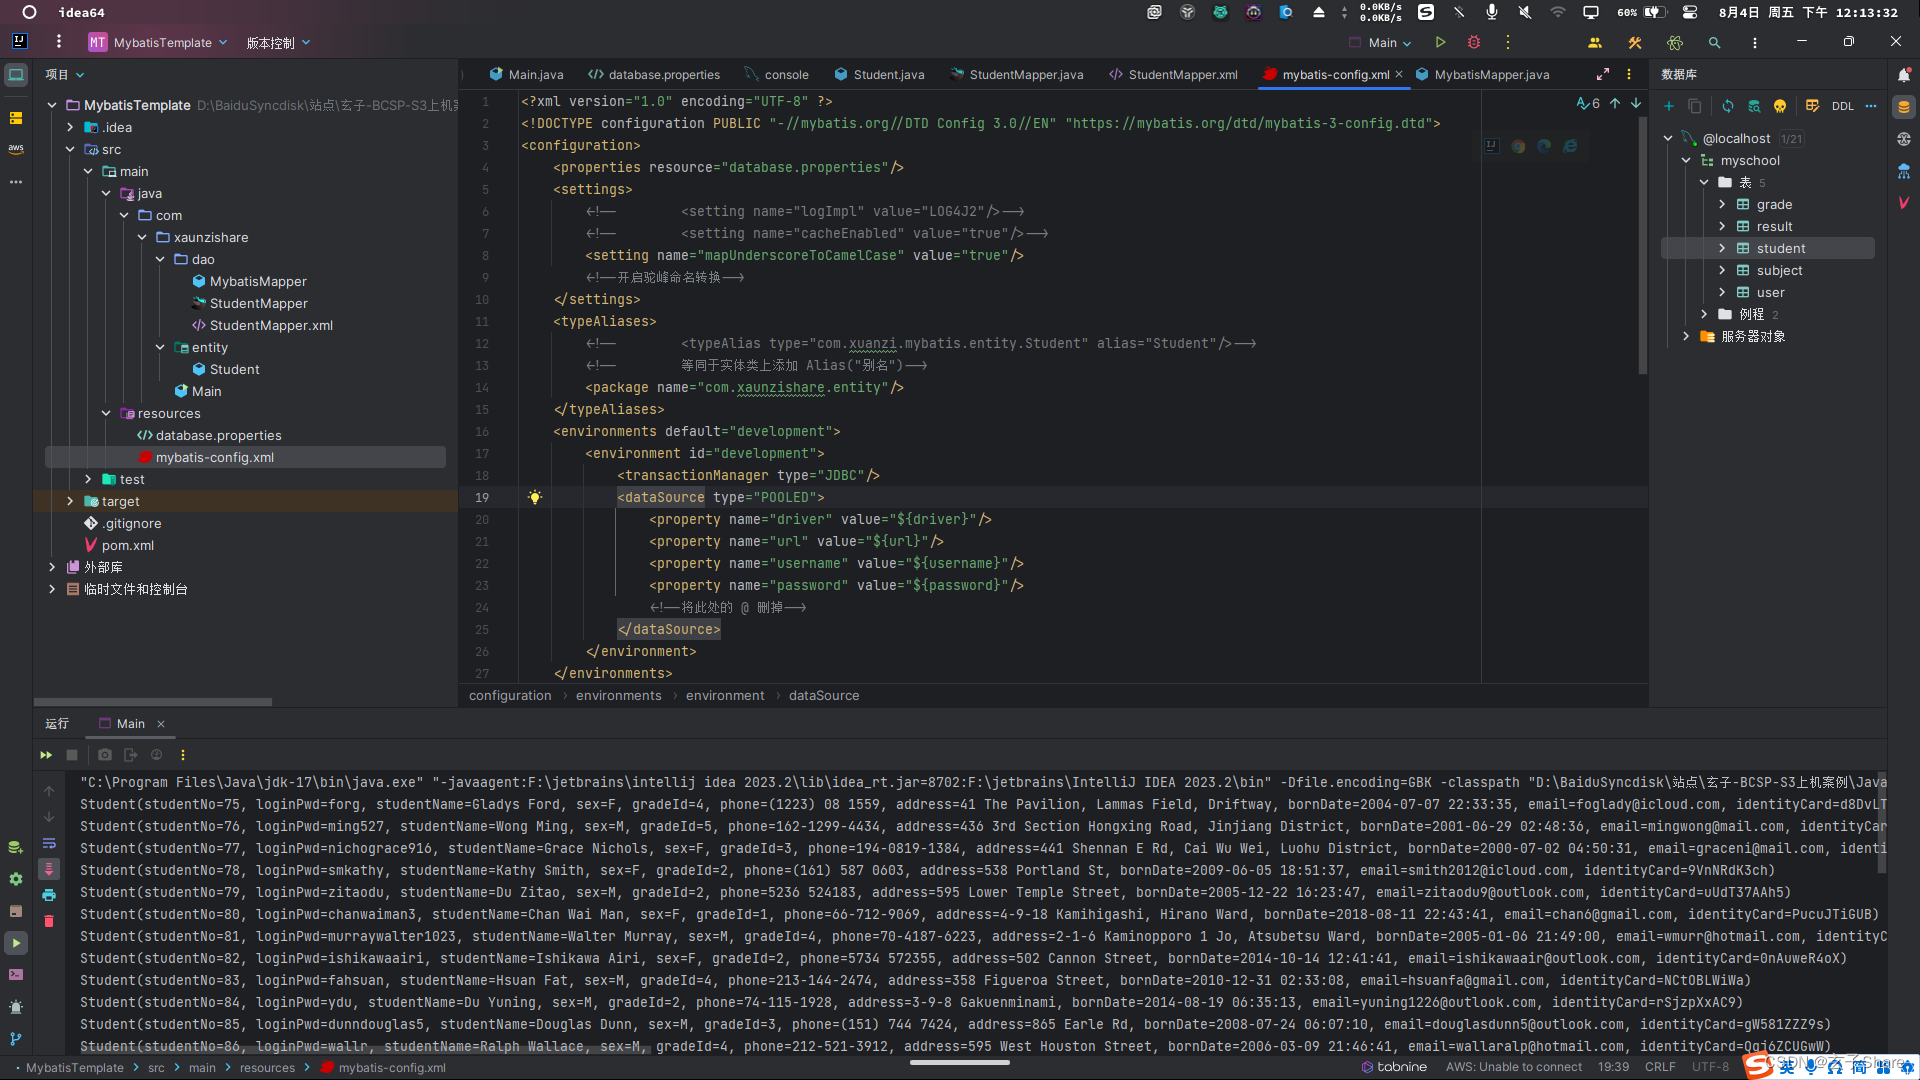Screen dimensions: 1920x1080
Task: Select Main run configuration dropdown
Action: (x=1383, y=42)
